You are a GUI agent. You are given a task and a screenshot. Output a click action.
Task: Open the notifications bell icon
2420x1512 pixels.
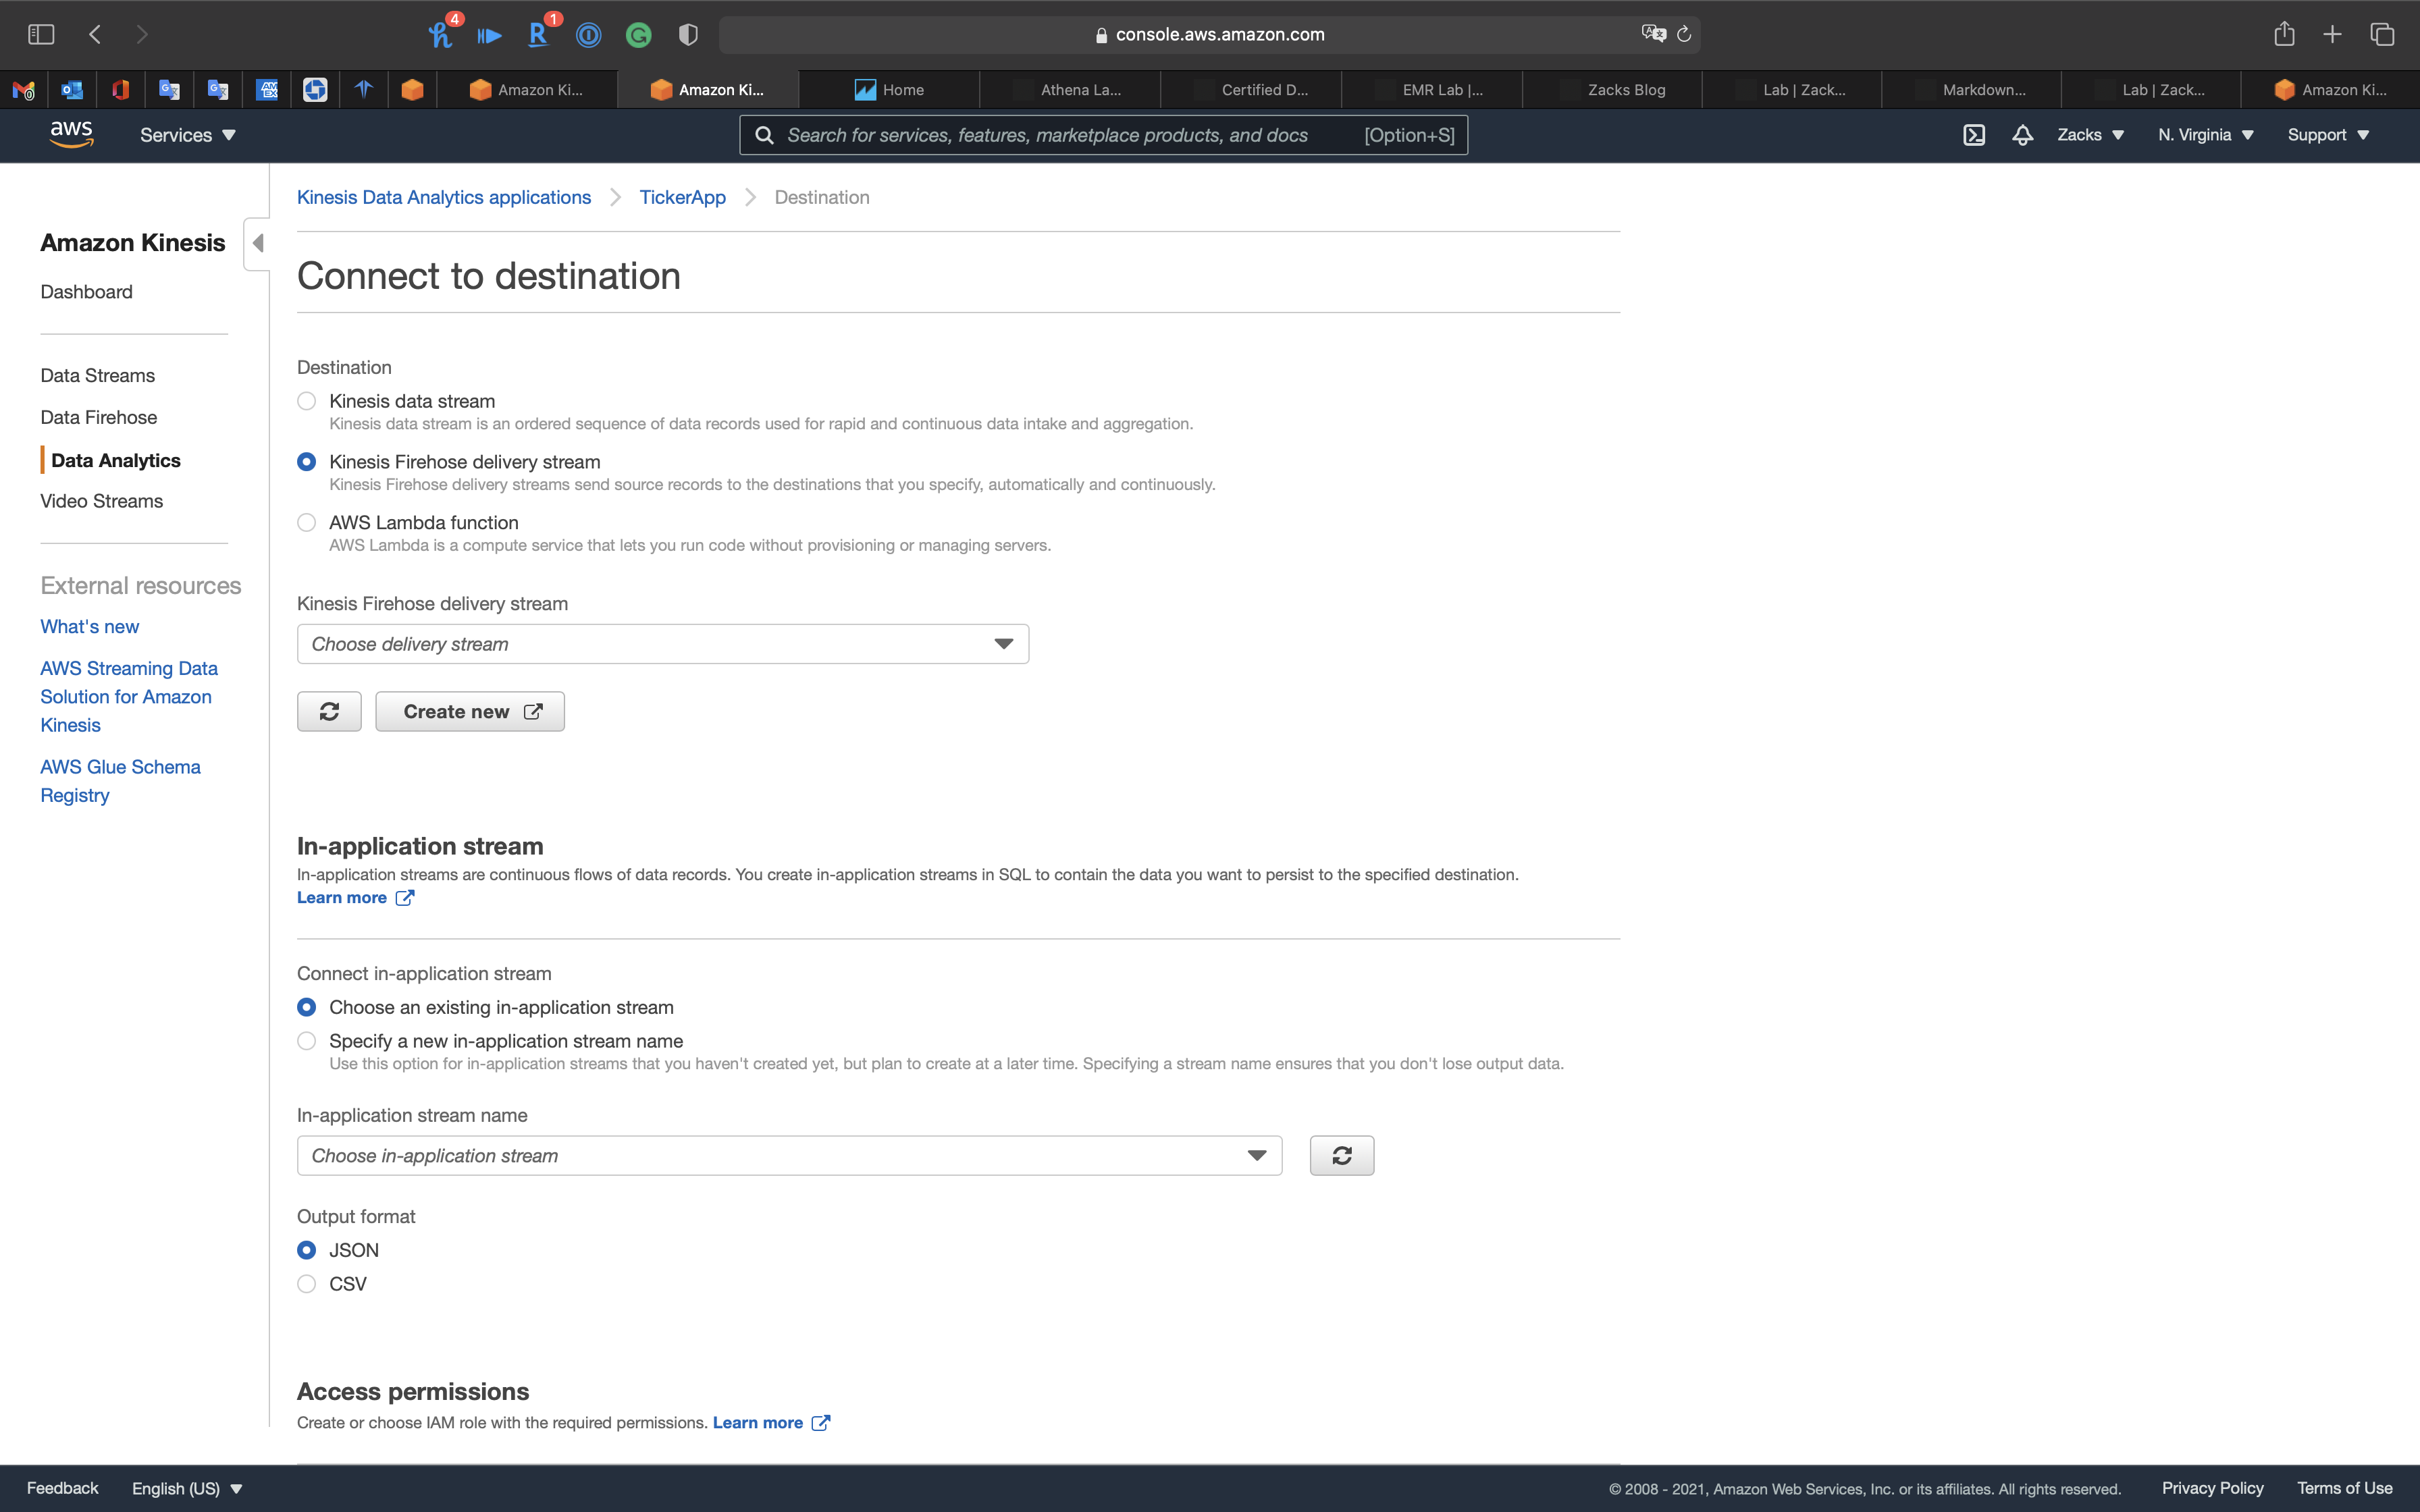tap(2022, 135)
